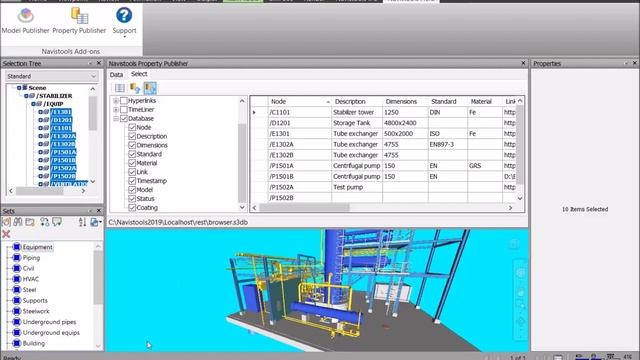Click the Dimensions column header
Viewport: 640px width, 360px height.
[x=405, y=101]
